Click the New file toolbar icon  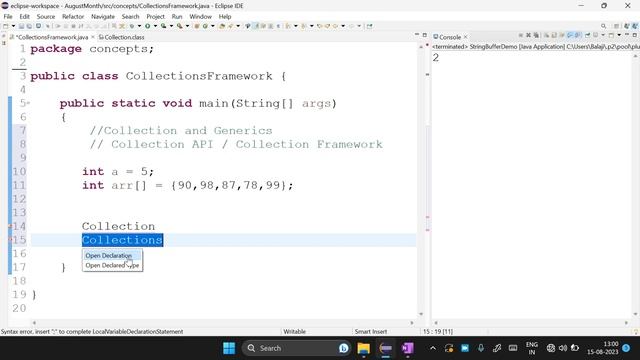pyautogui.click(x=5, y=26)
